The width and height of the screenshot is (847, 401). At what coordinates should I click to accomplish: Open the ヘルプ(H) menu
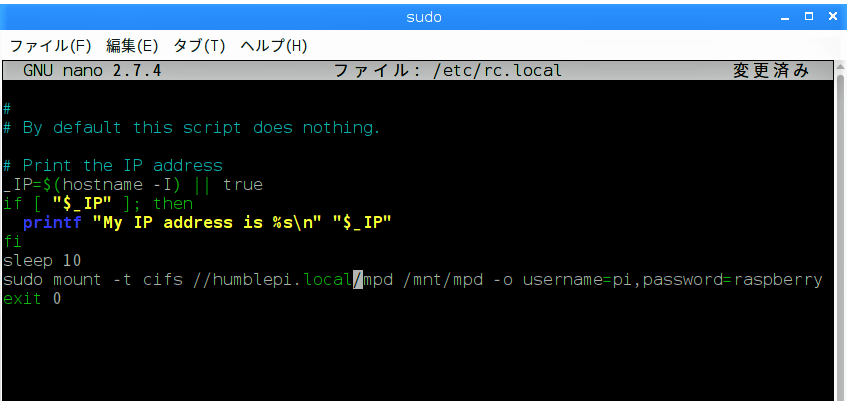click(273, 46)
